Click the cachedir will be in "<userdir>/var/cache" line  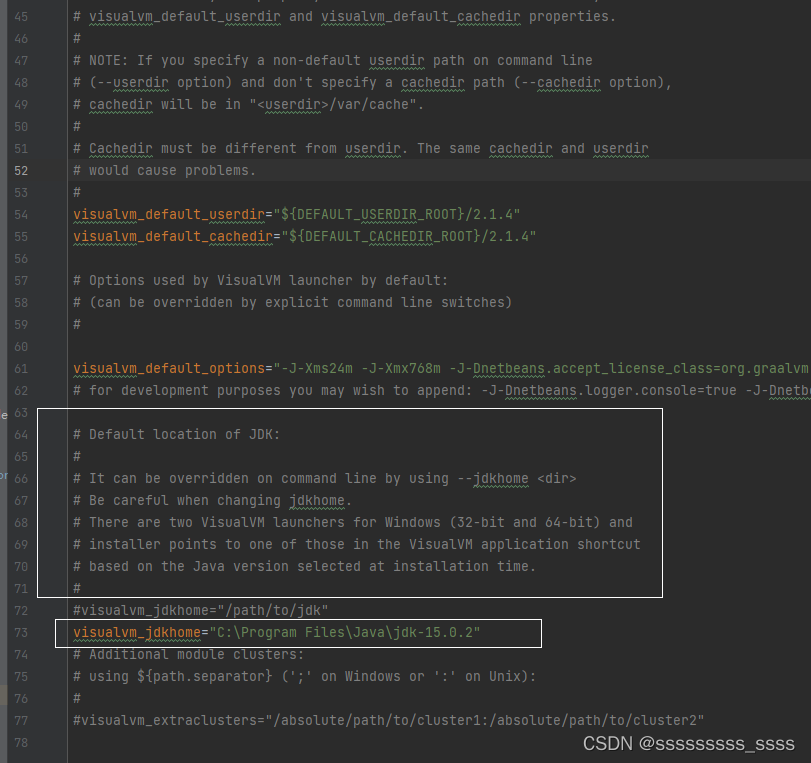(x=248, y=104)
